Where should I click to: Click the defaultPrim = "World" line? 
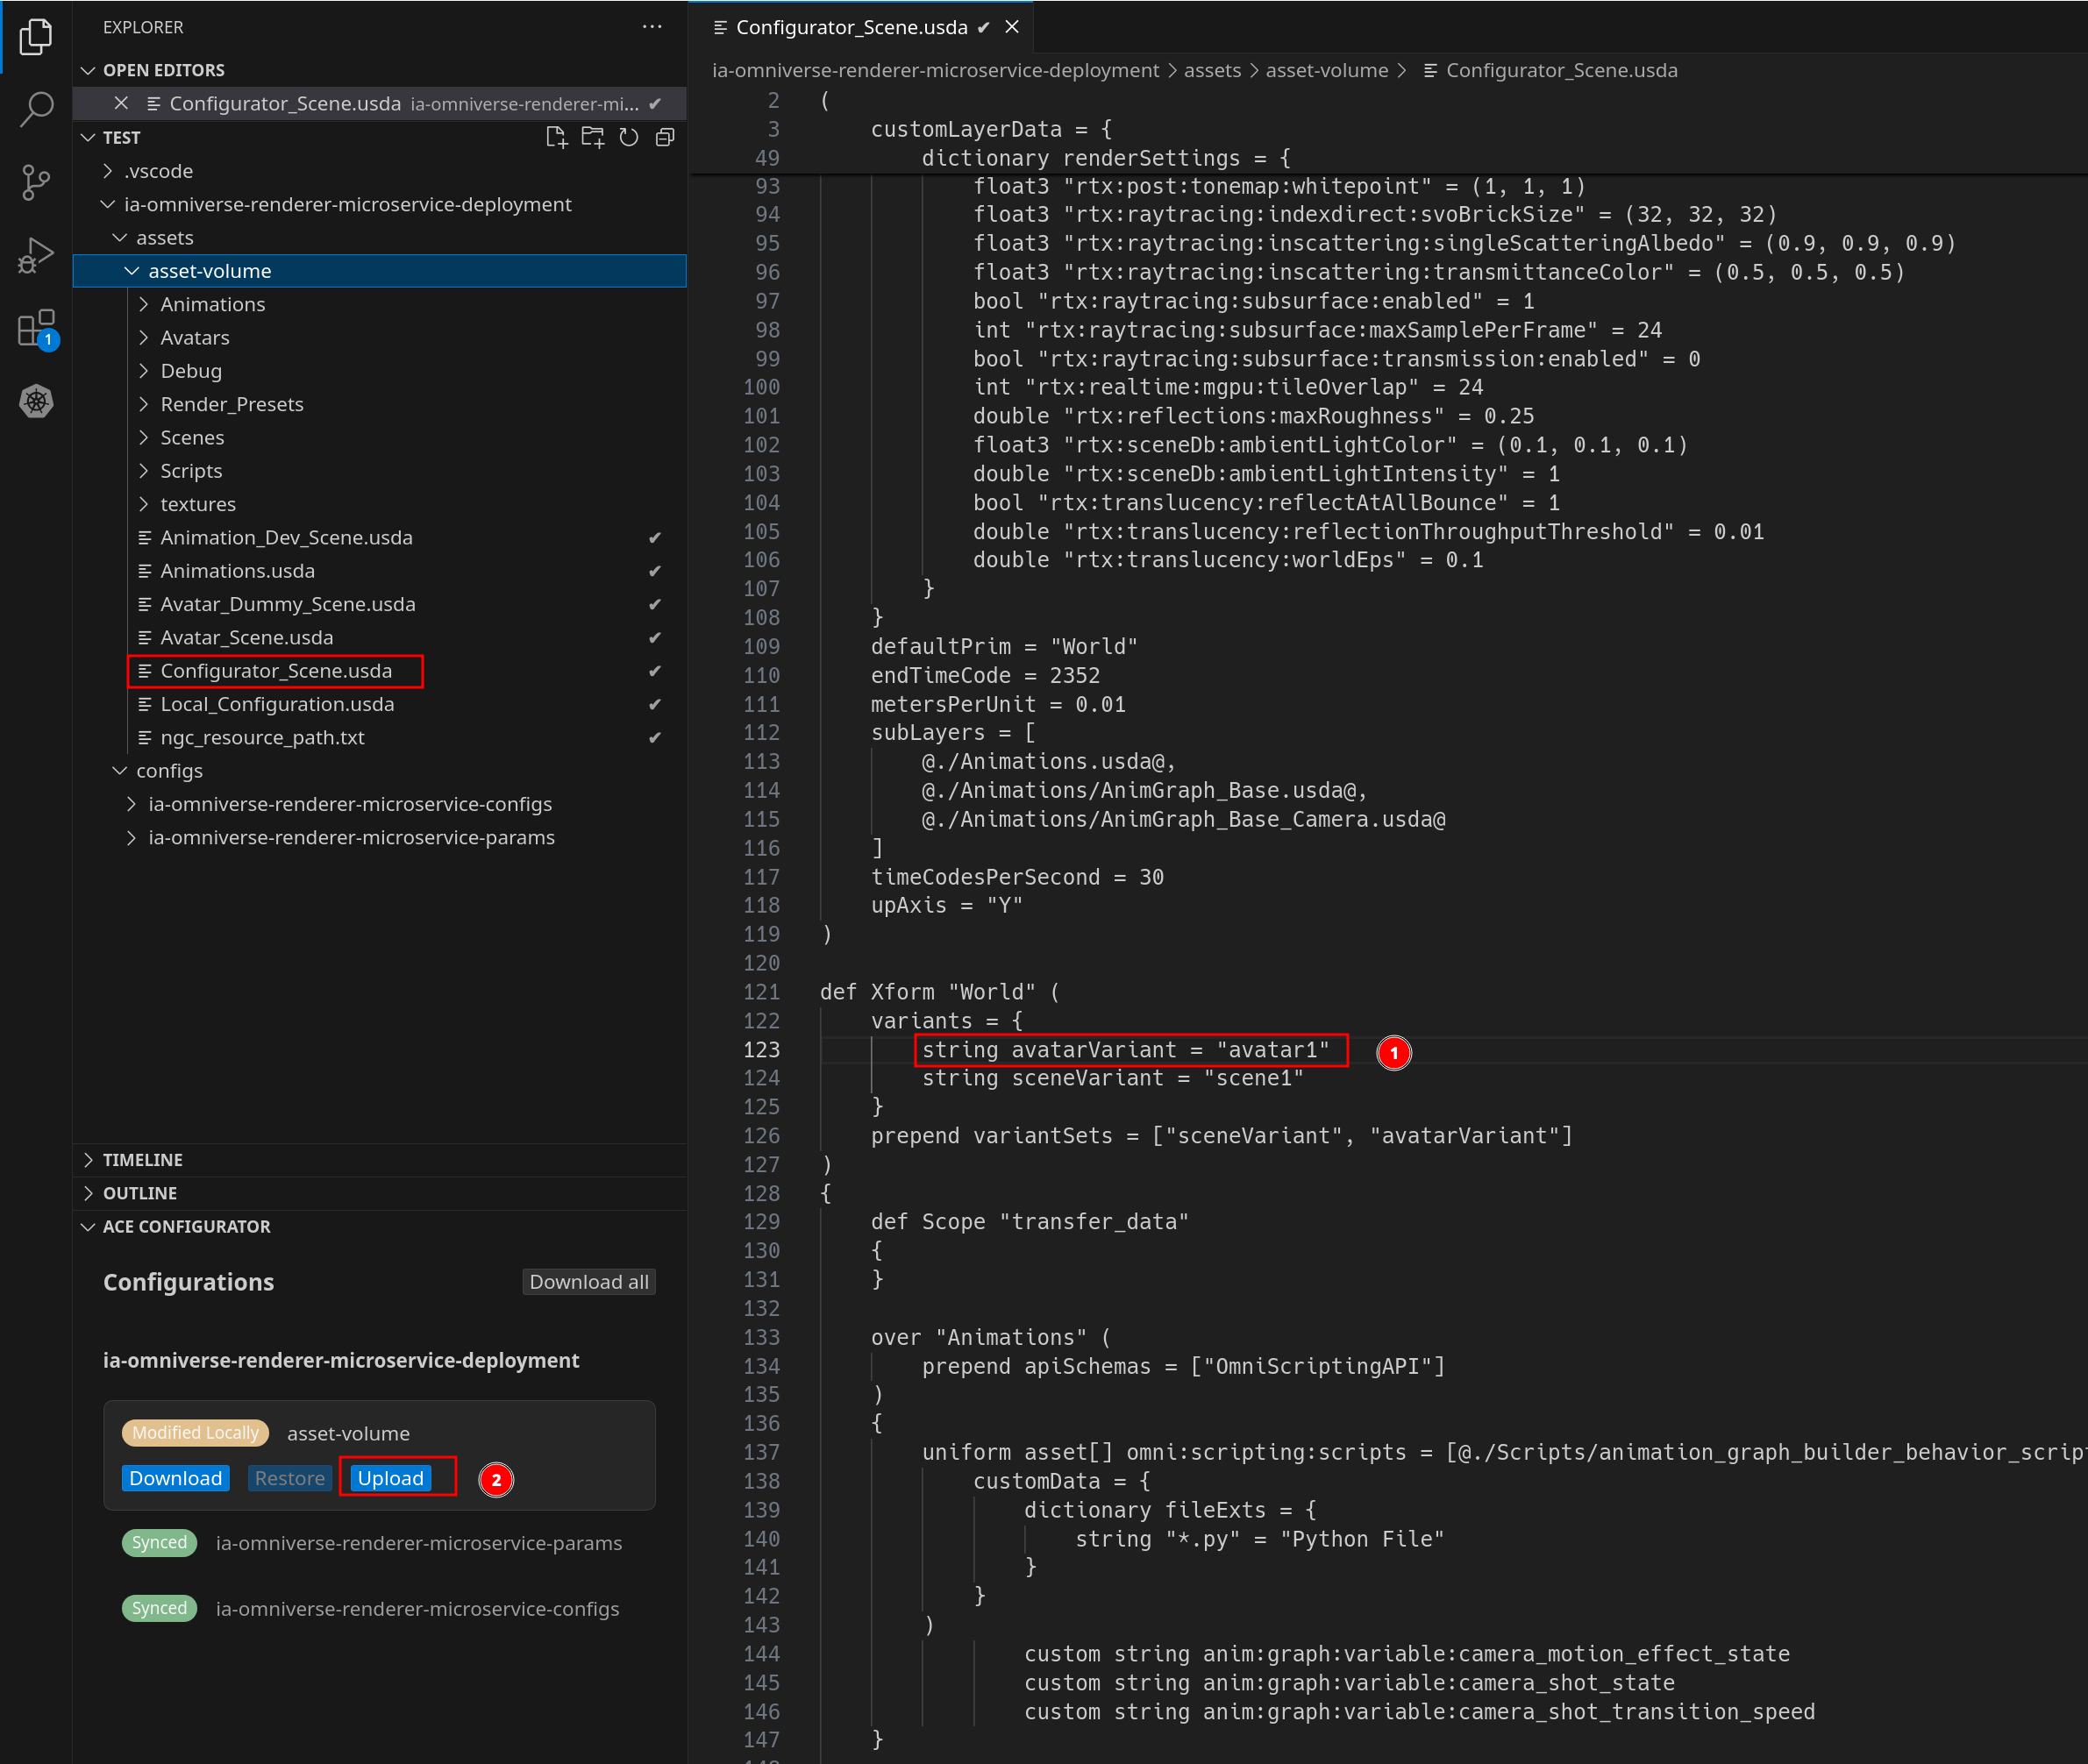click(x=1004, y=647)
